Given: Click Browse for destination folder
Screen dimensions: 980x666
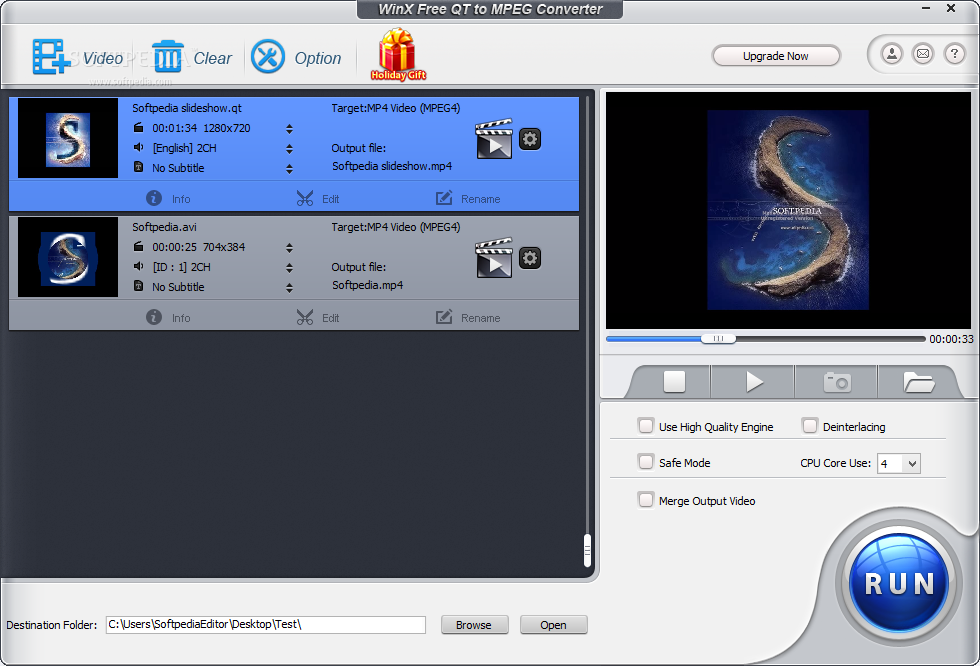Looking at the screenshot, I should [474, 625].
